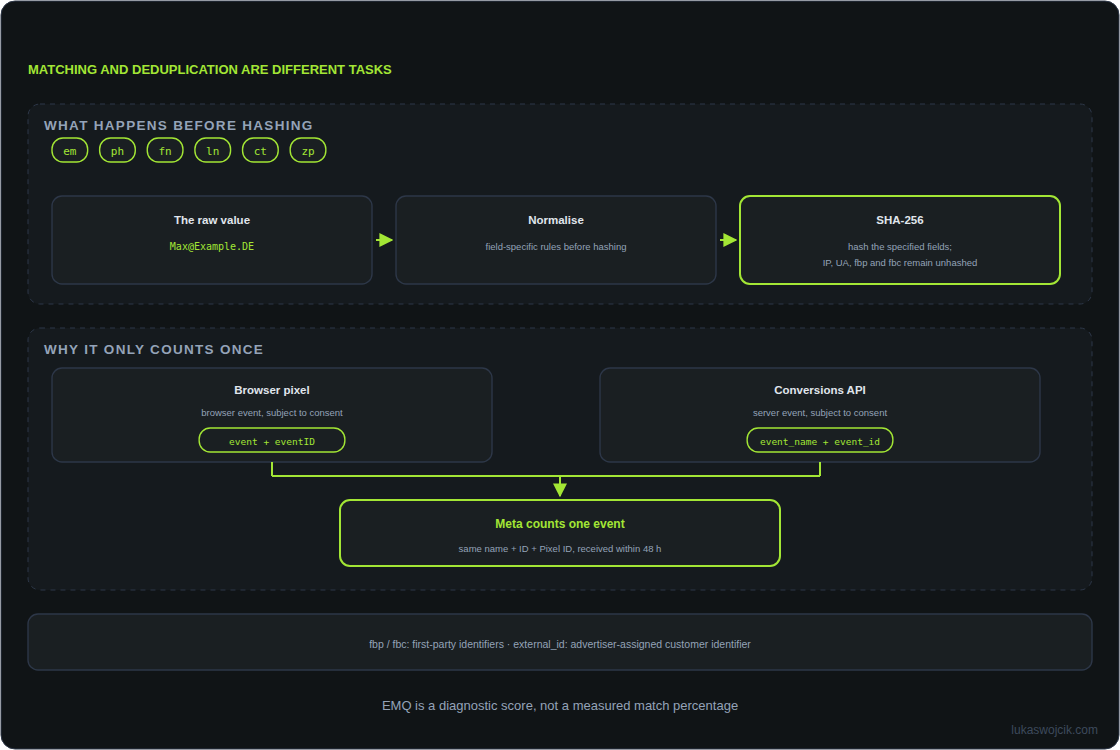Click the "fbp / fbc: first-party identifiers" note
This screenshot has height=750, width=1120.
point(560,644)
